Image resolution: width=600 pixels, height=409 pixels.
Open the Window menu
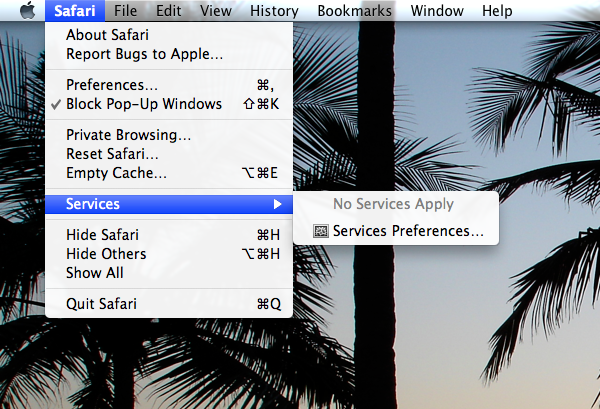click(x=437, y=10)
